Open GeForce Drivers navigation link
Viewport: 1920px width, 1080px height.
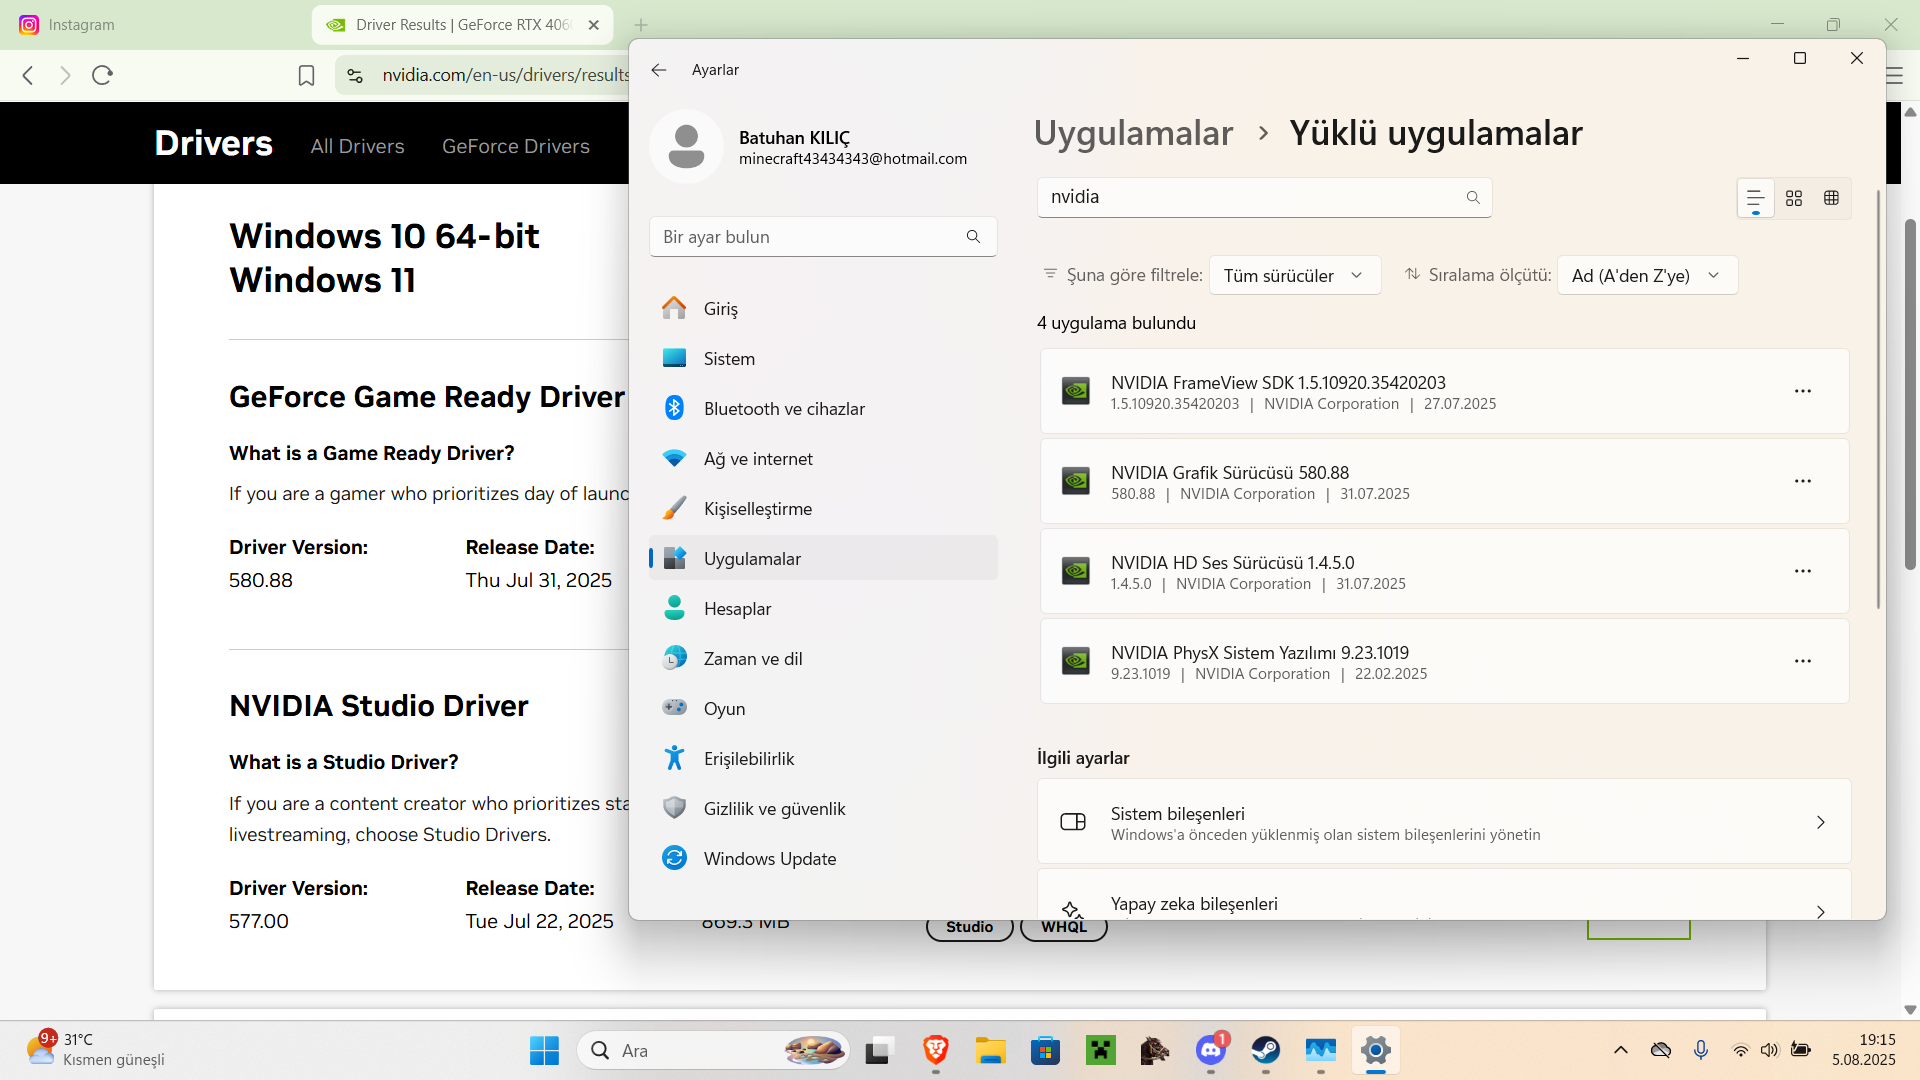(x=515, y=146)
